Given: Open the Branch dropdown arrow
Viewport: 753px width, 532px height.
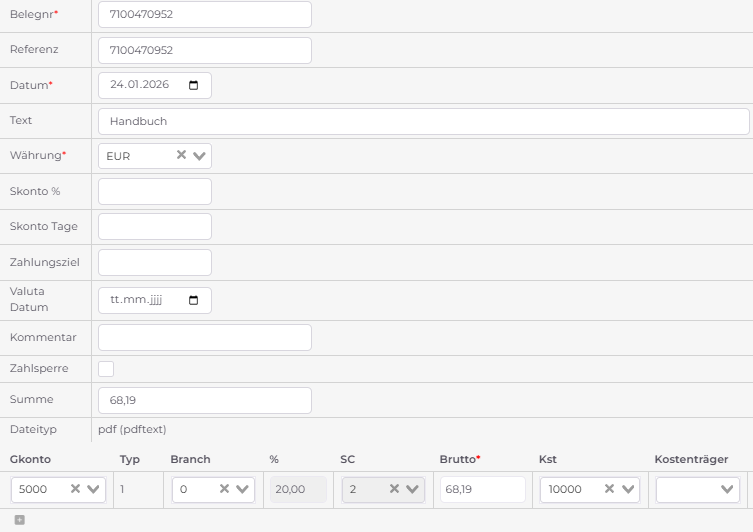Looking at the screenshot, I should 244,490.
